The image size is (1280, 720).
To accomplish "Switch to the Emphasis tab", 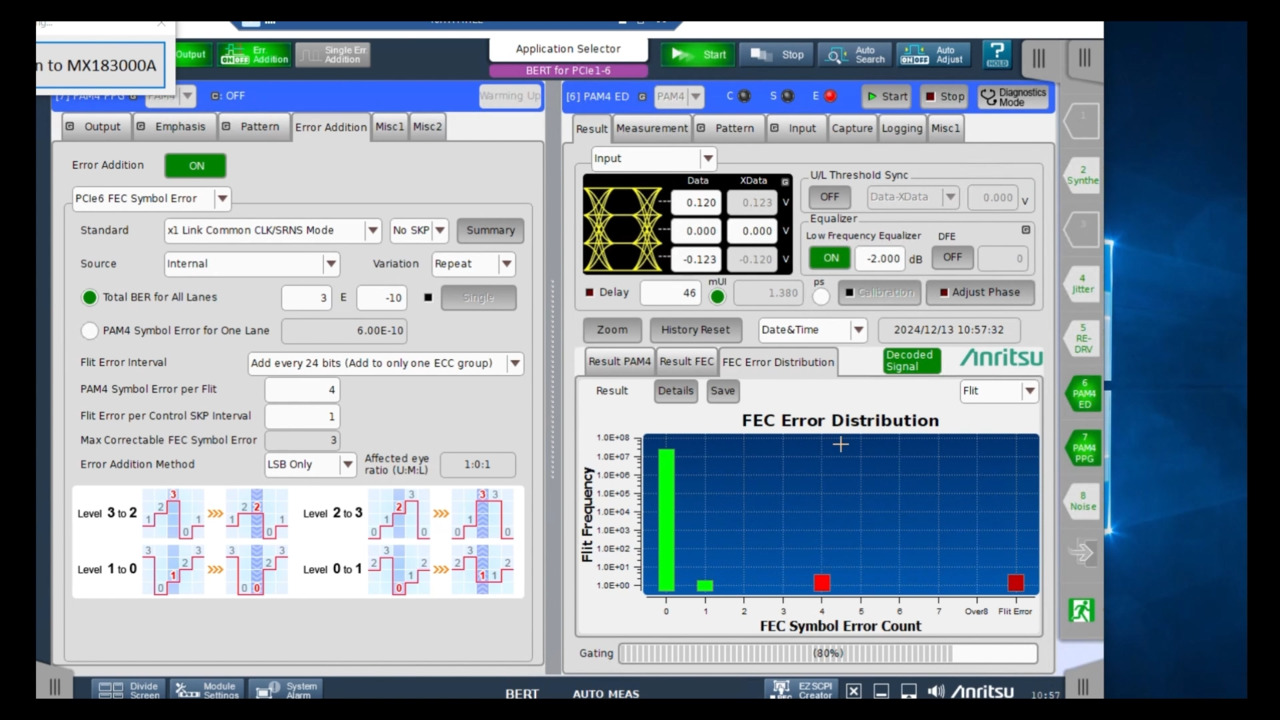I will 171,127.
